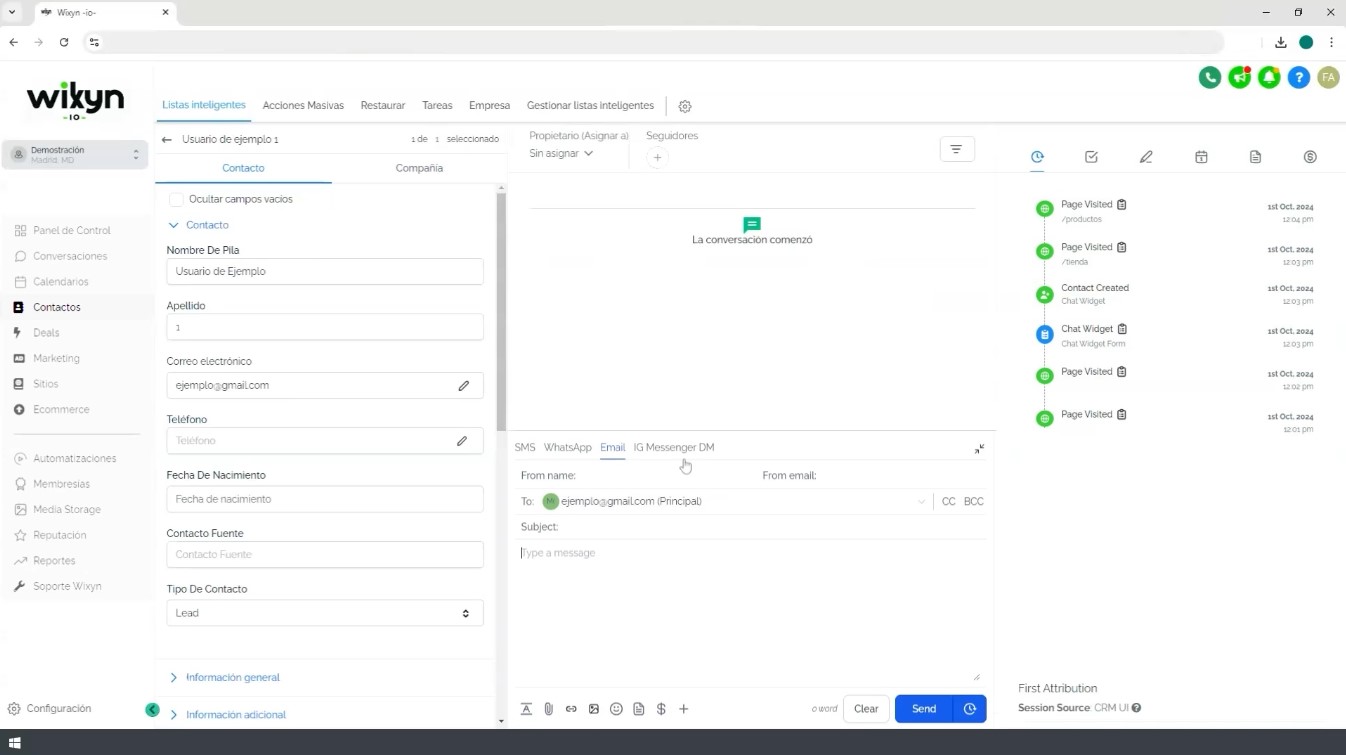Open the notes pencil tab icon
Viewport: 1346px width, 755px height.
pos(1146,157)
